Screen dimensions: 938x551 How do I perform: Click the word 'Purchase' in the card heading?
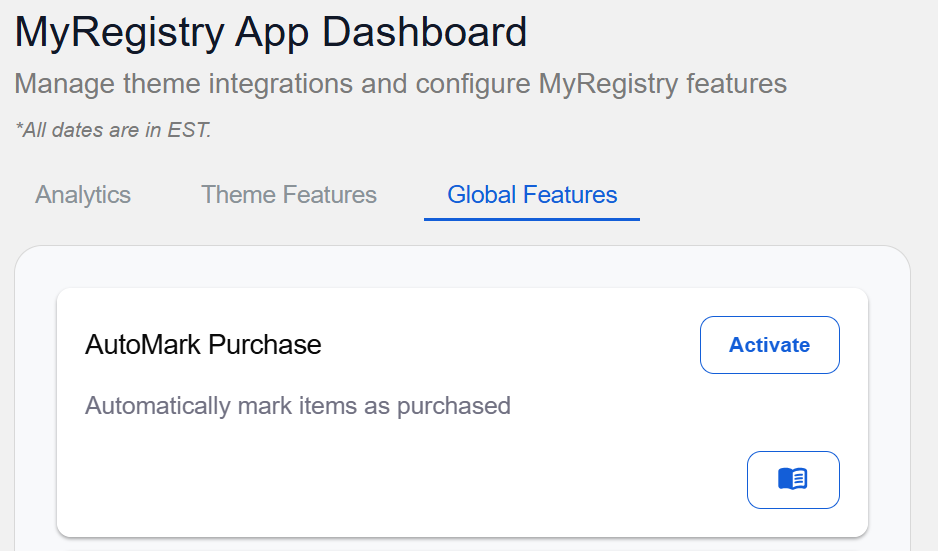265,345
